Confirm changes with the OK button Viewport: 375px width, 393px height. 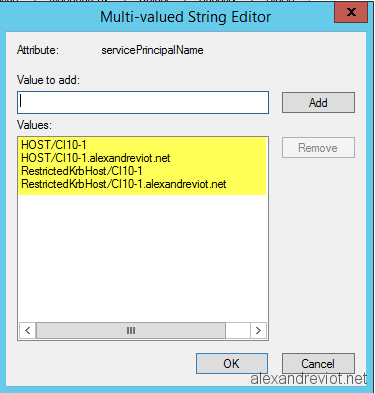tap(232, 364)
